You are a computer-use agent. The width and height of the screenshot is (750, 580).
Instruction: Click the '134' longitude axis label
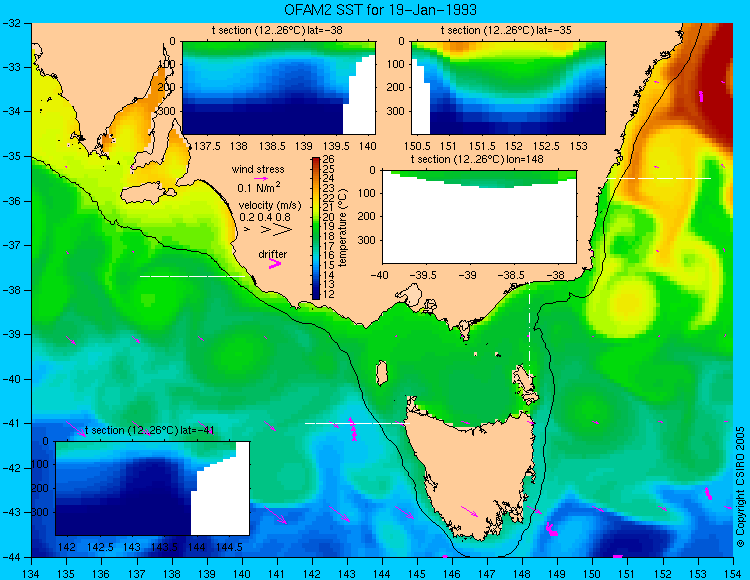coord(32,574)
